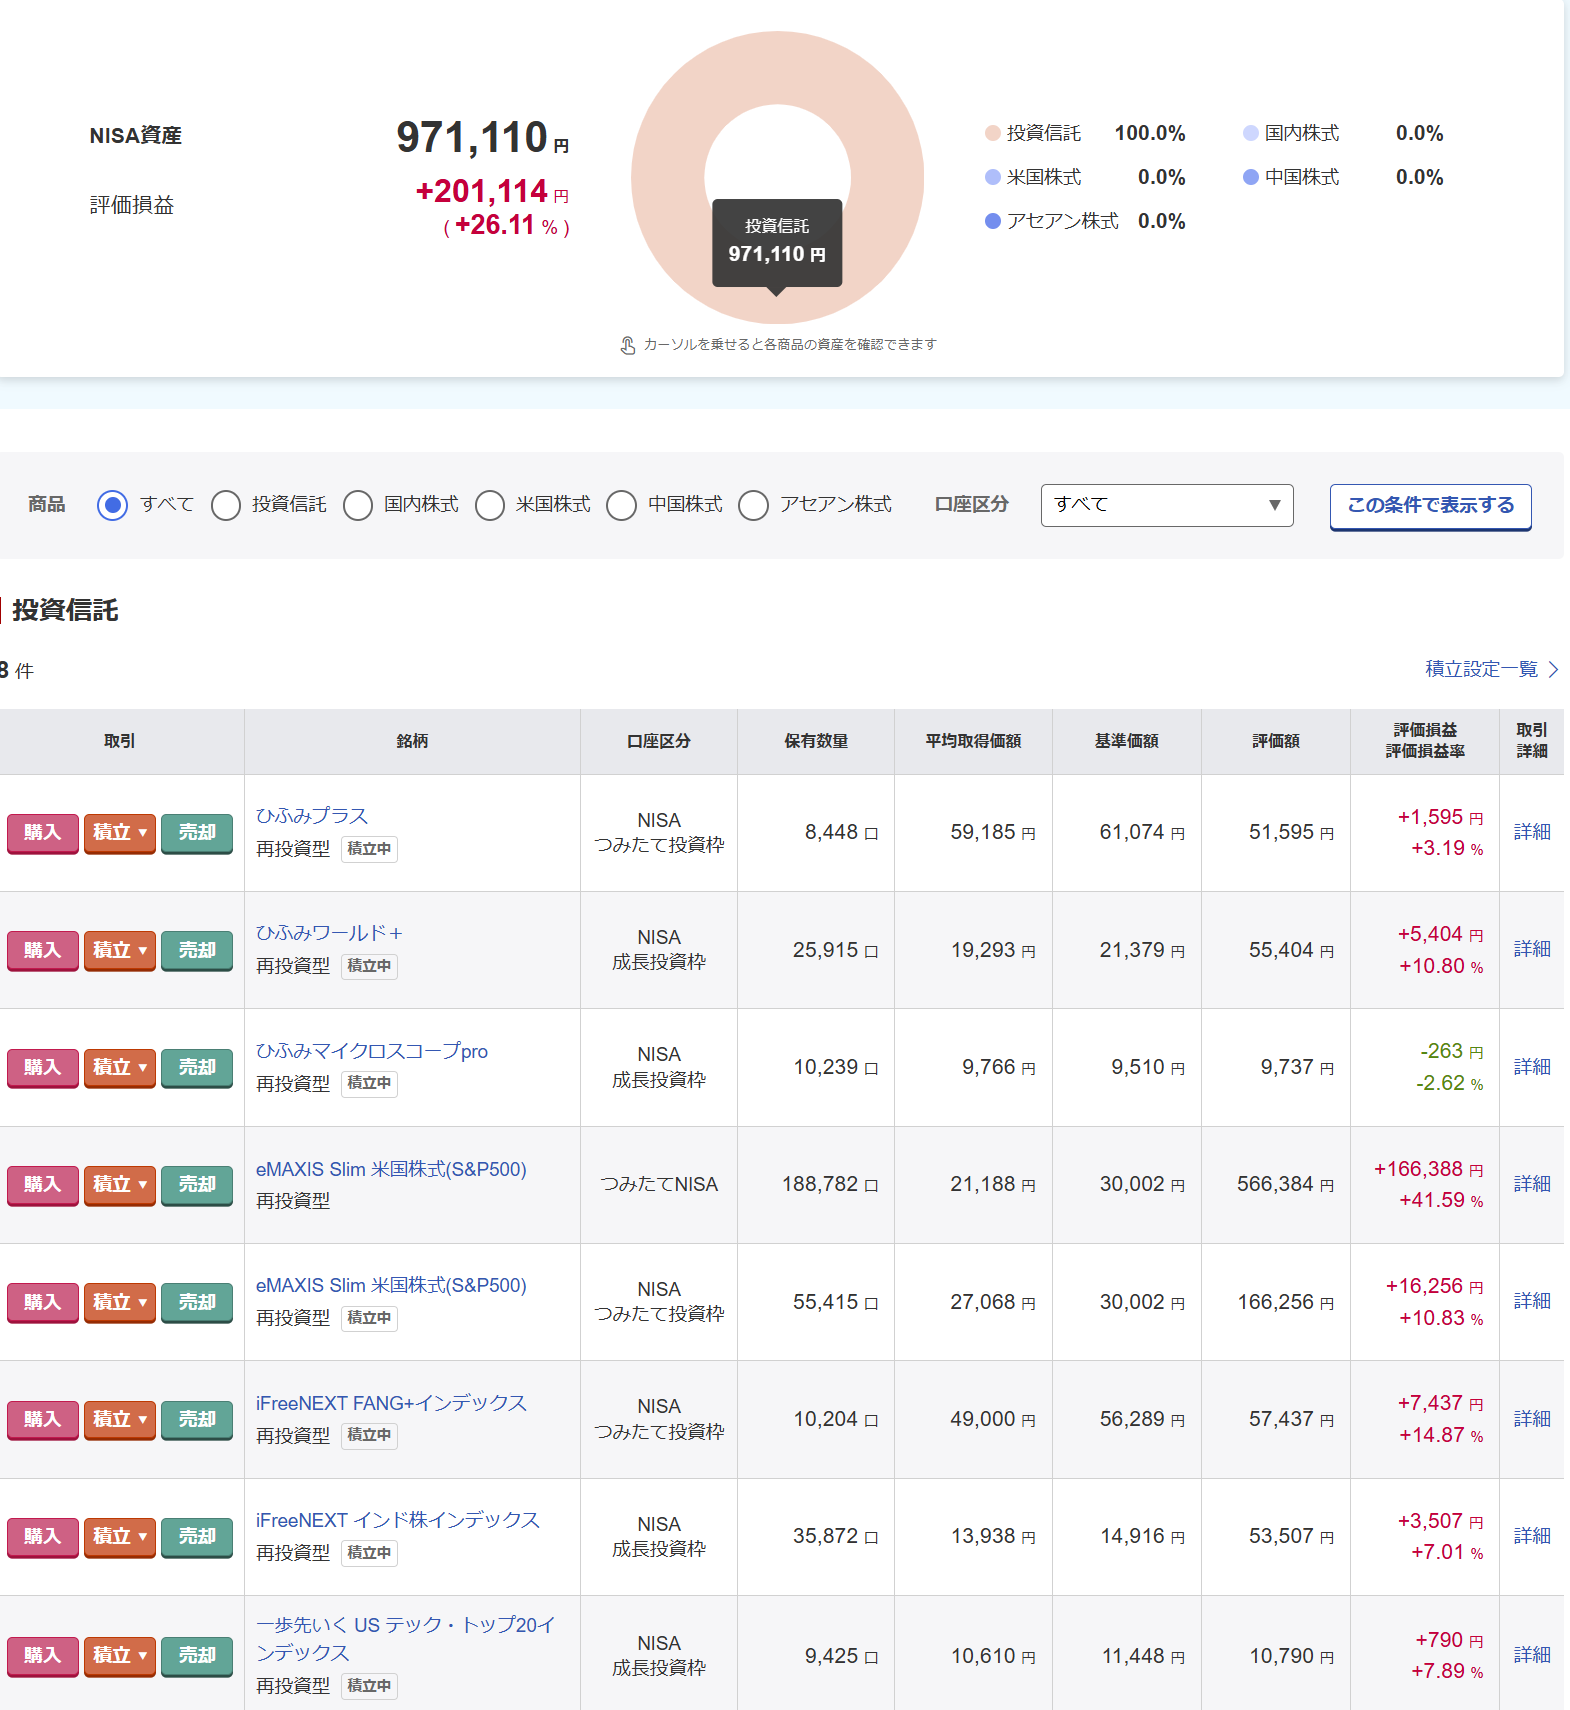View 詳細 for iFreeNEXT インド株インデックス
This screenshot has height=1710, width=1570.
[1531, 1536]
